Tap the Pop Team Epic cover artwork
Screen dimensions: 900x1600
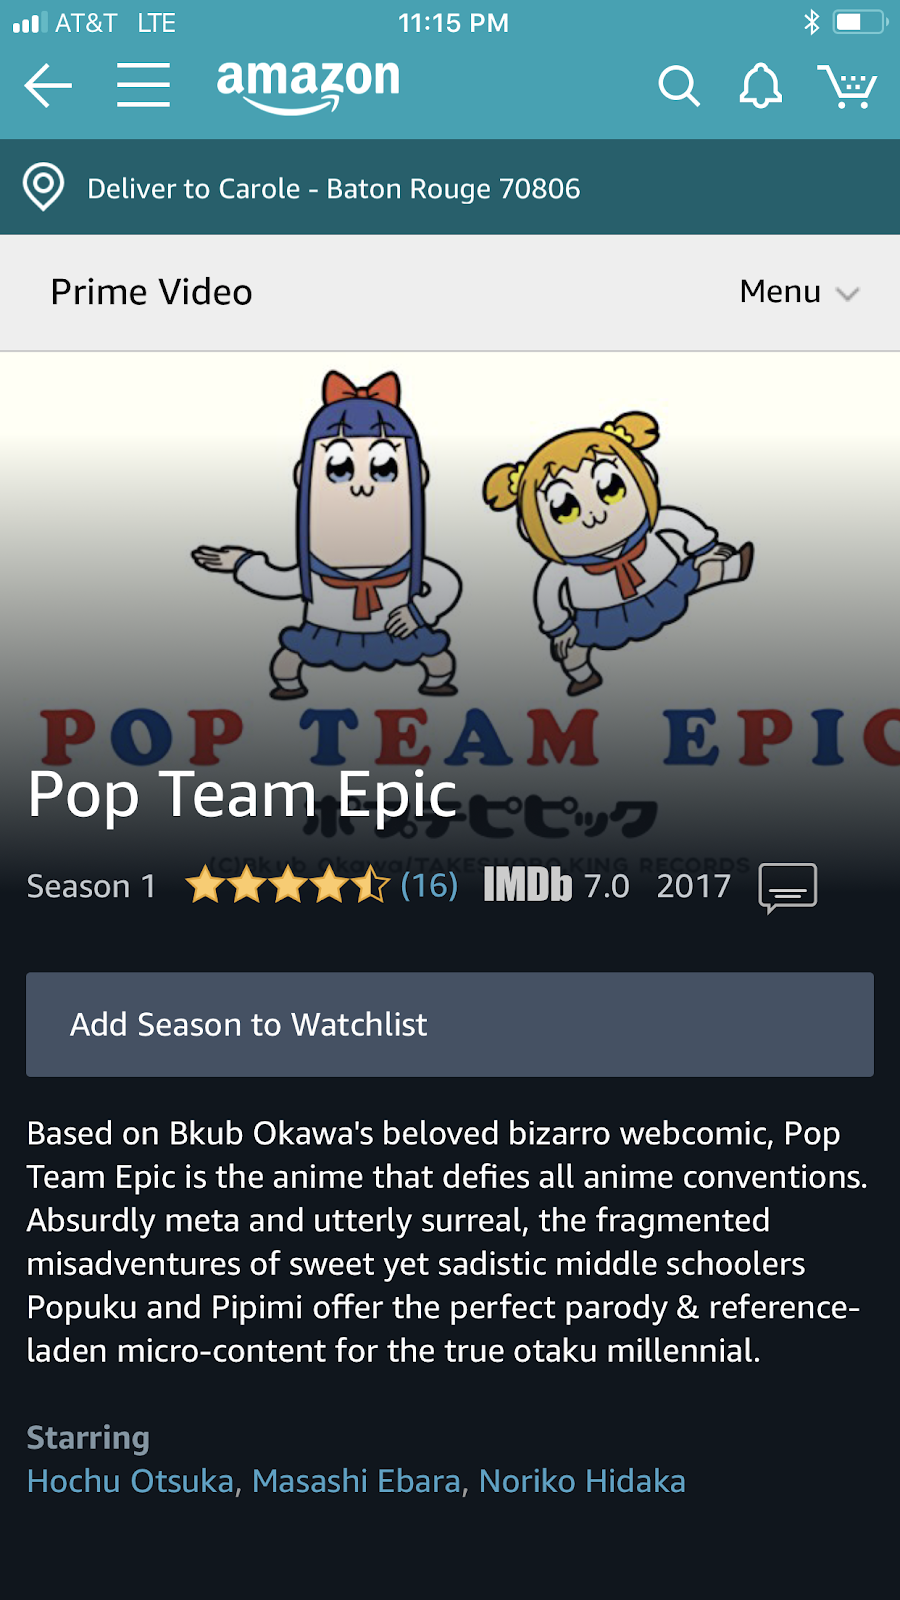tap(450, 560)
